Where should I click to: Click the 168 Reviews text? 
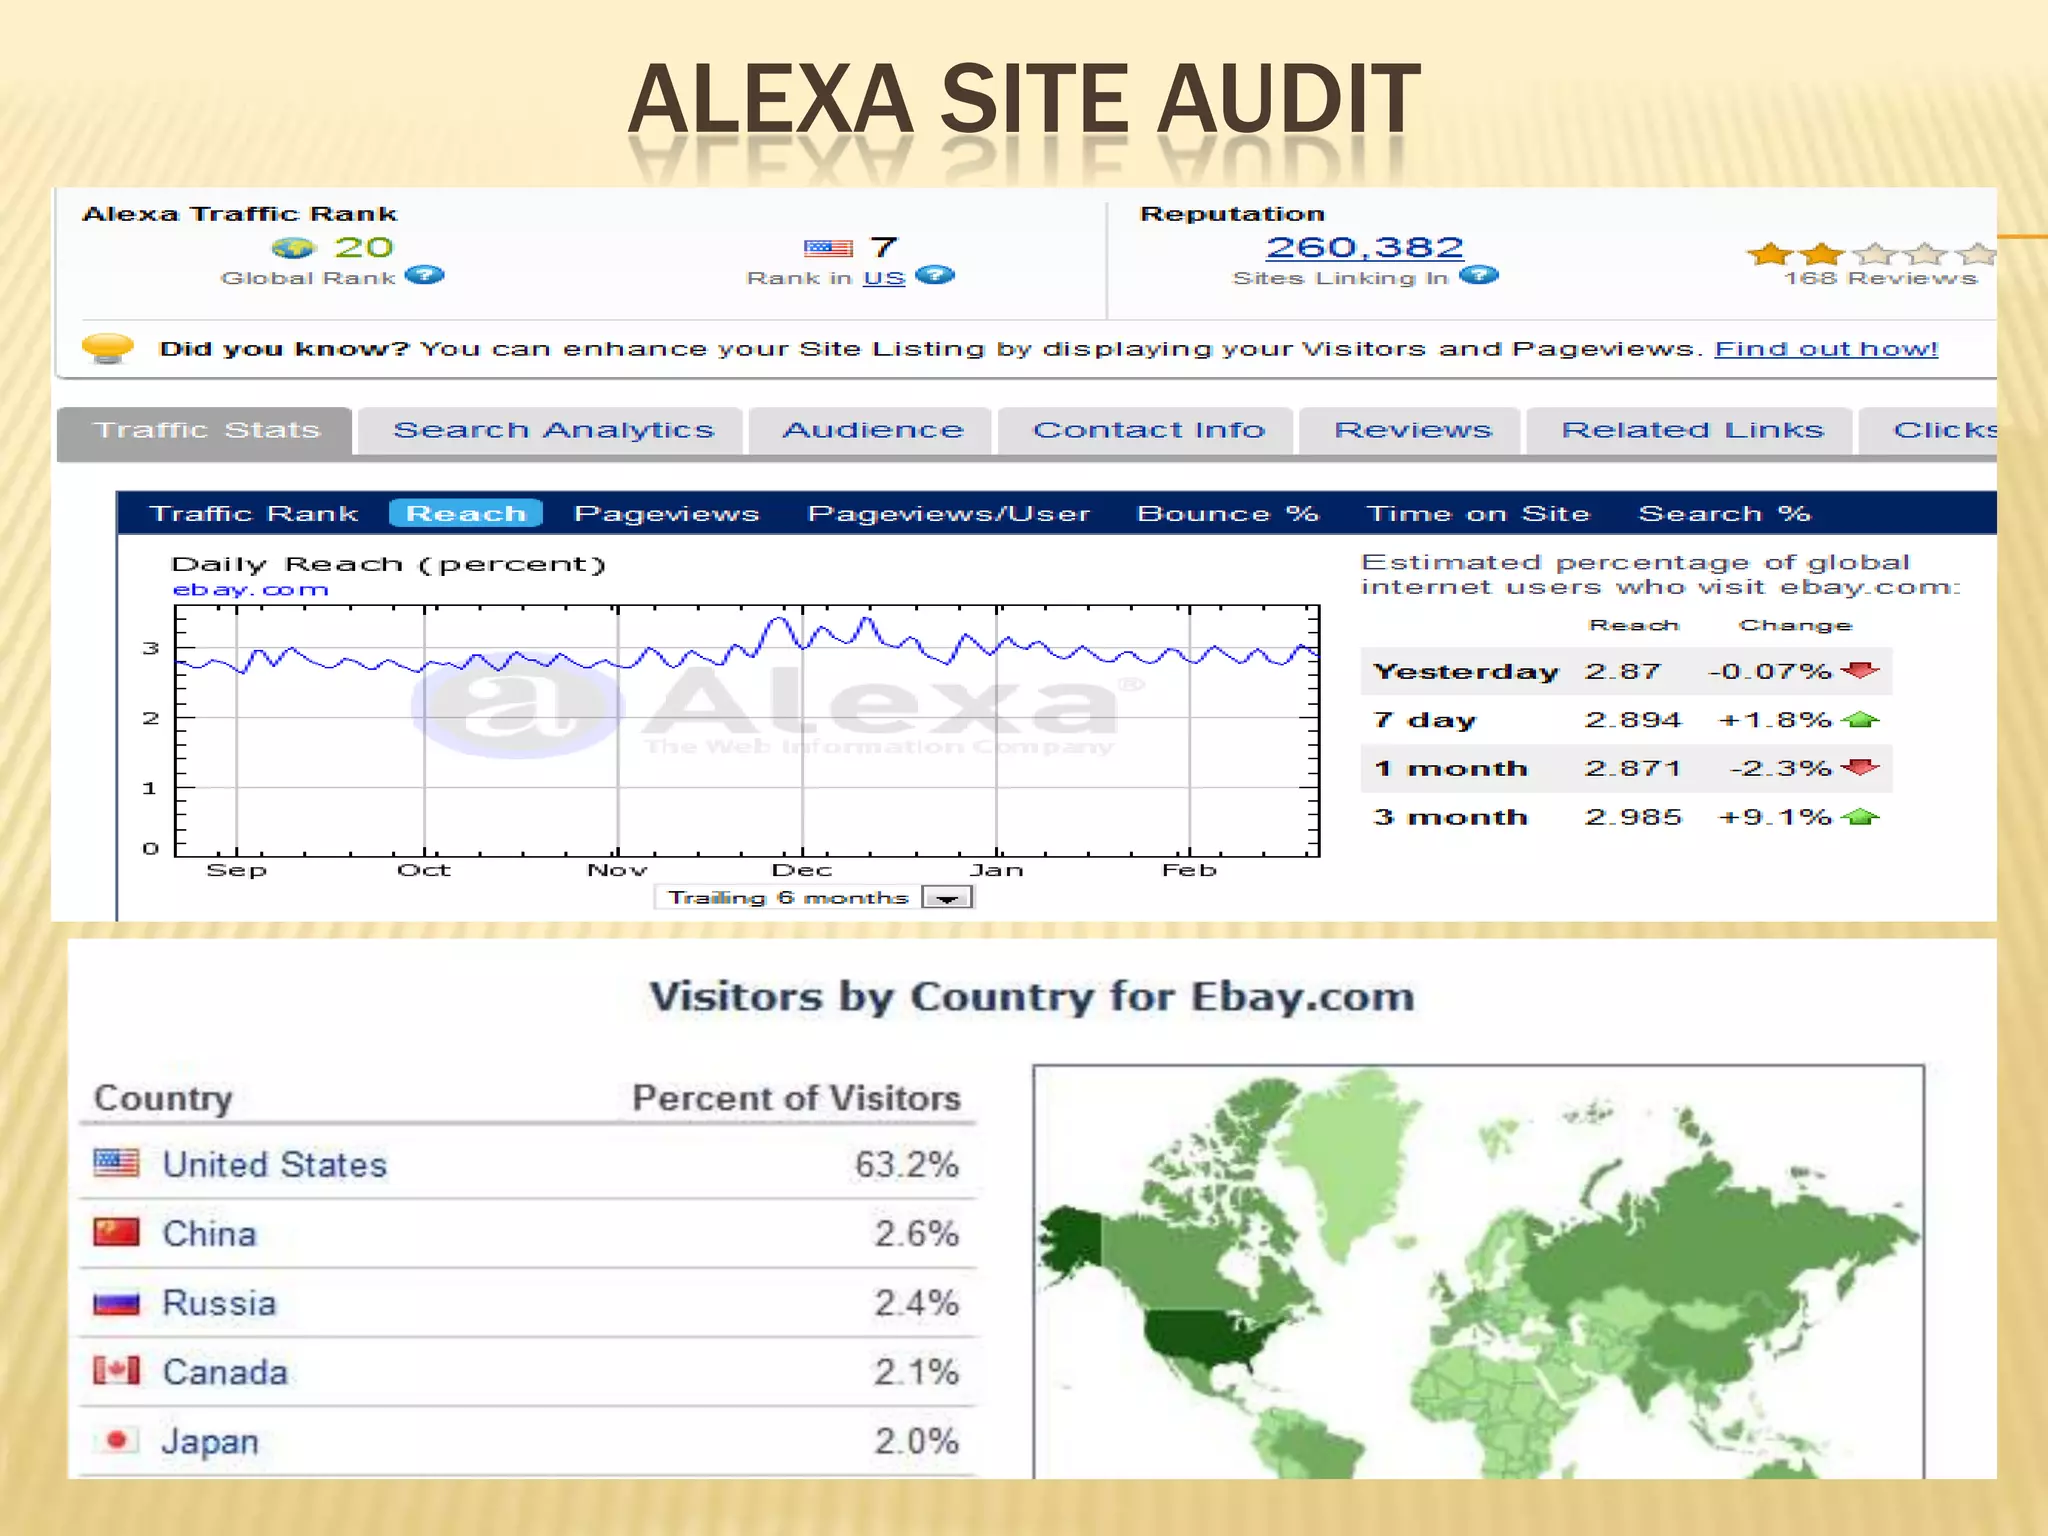(1880, 278)
